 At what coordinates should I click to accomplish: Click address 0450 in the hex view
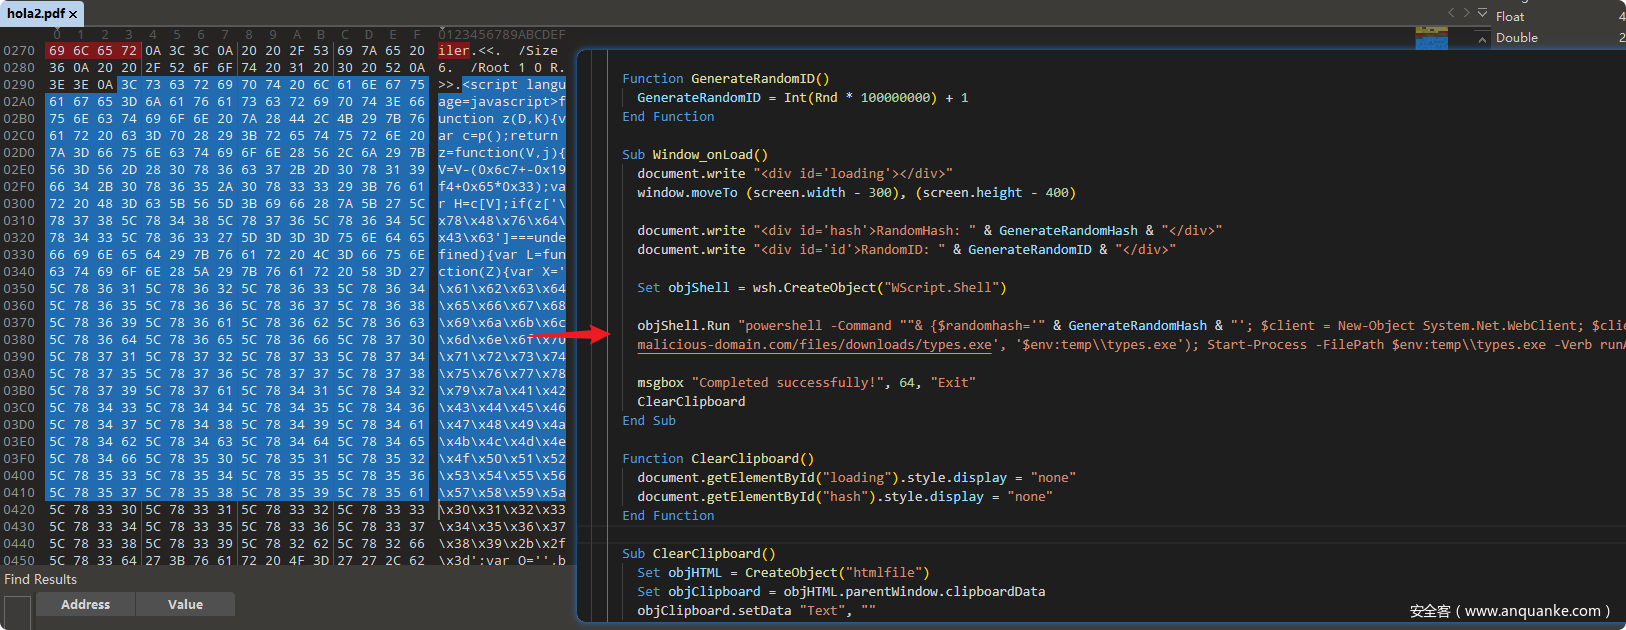click(x=19, y=560)
